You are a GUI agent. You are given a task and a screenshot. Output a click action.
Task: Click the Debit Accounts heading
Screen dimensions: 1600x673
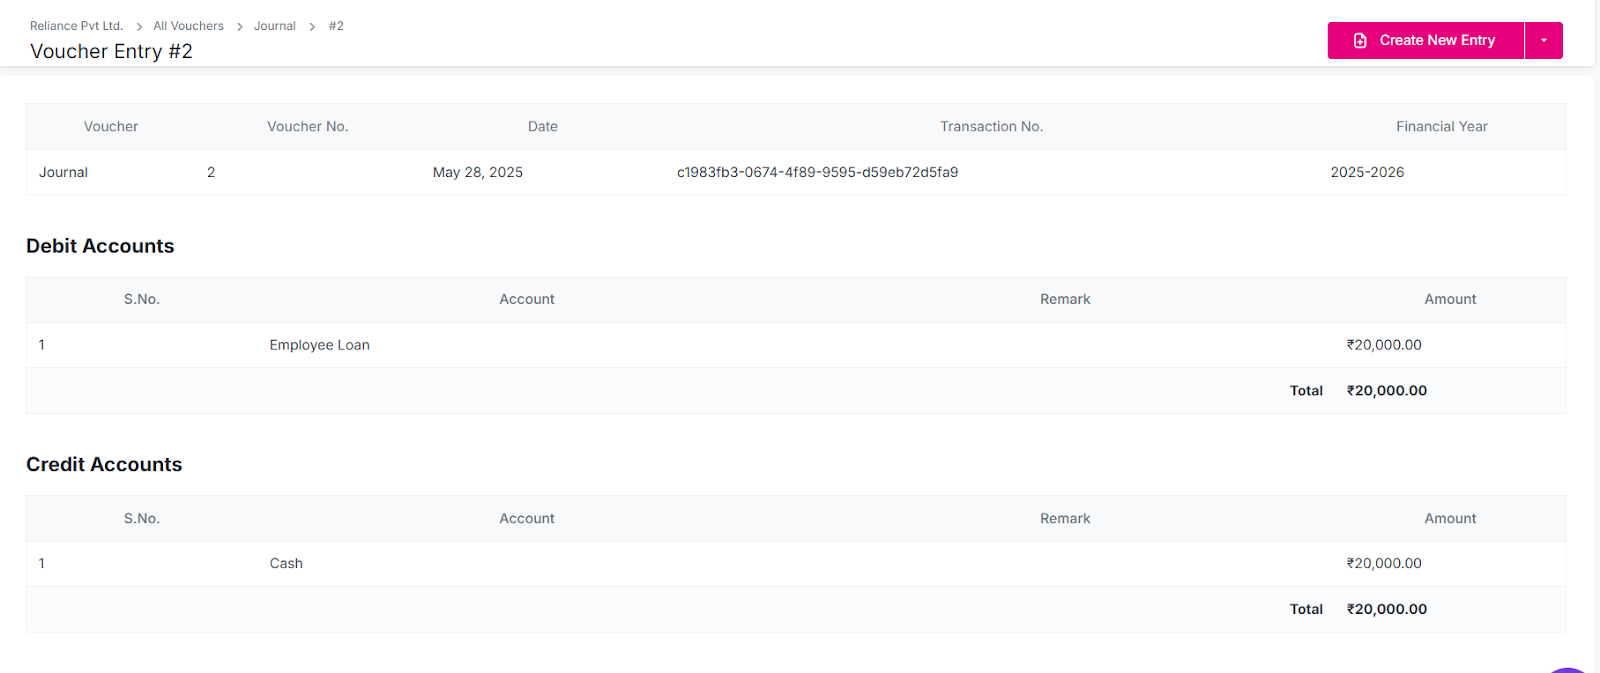click(100, 246)
